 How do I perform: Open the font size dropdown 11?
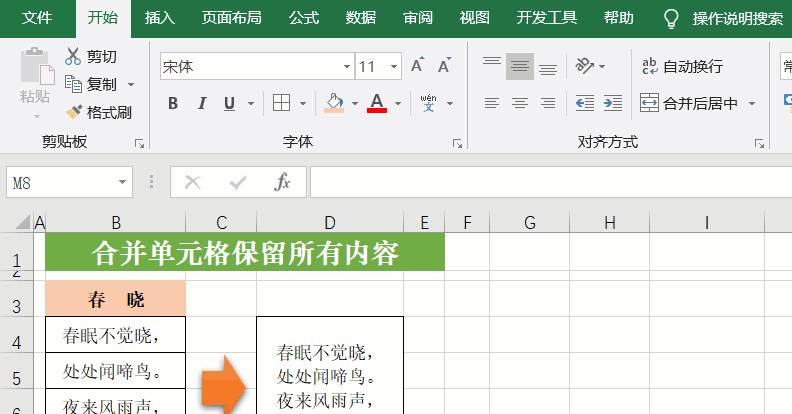point(394,66)
